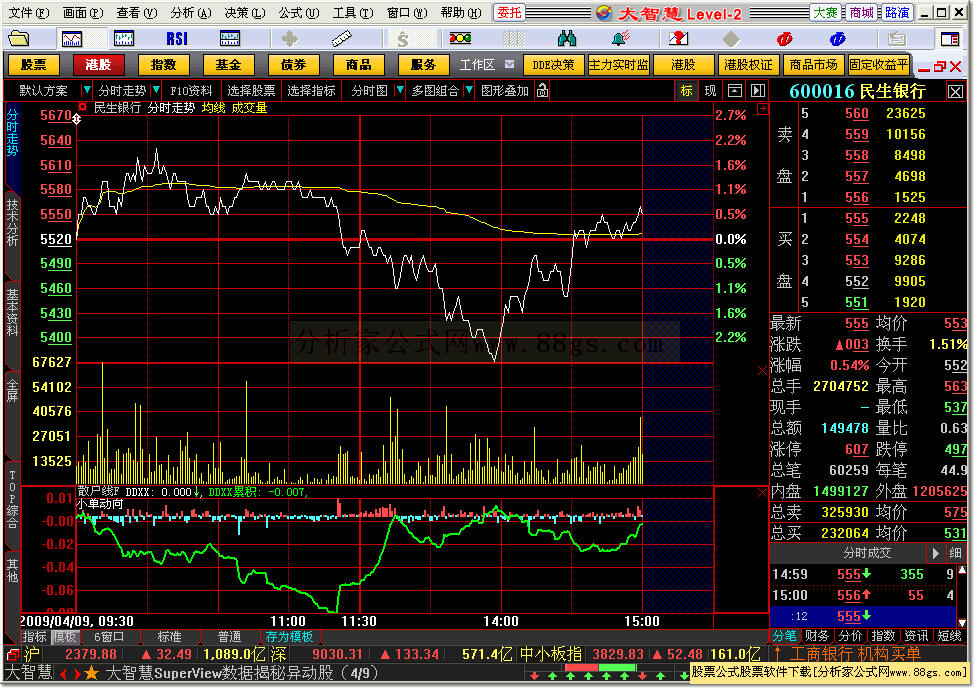Viewport: 977px width, 690px height.
Task: Switch to the 资讯 tab
Action: (916, 636)
